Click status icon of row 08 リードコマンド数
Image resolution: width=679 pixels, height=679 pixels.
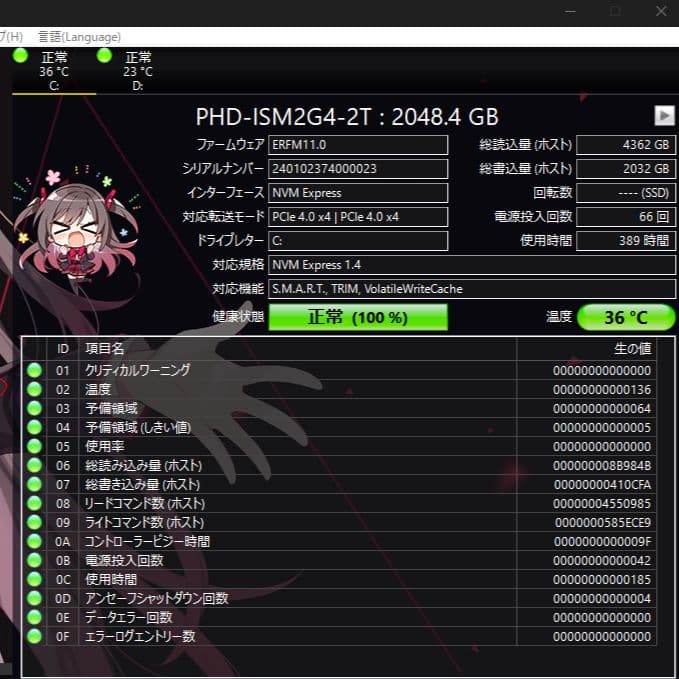(34, 504)
